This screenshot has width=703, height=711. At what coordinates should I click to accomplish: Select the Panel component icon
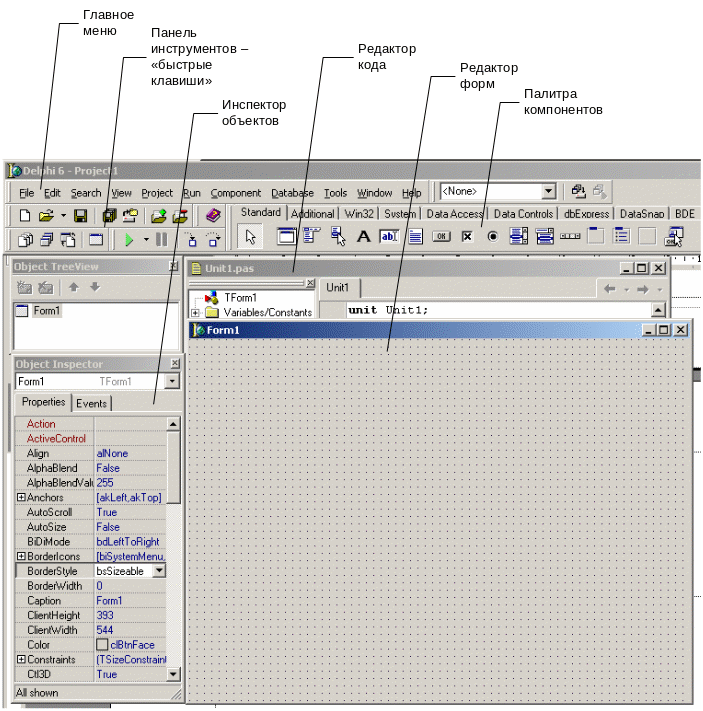[x=647, y=236]
